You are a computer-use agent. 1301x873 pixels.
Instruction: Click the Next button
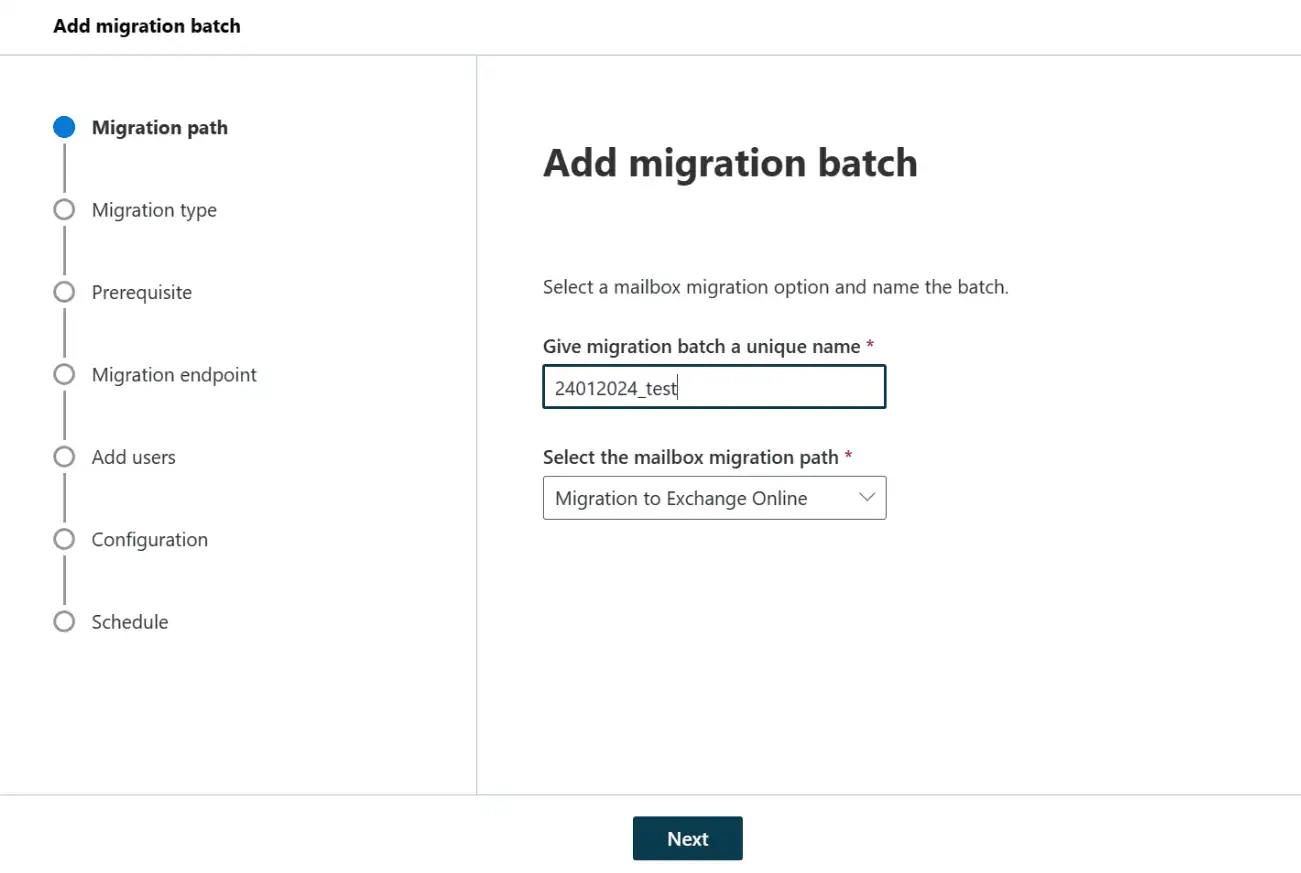pyautogui.click(x=687, y=838)
